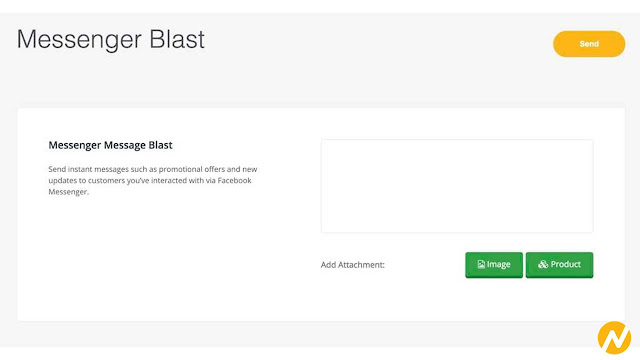Screen dimensions: 640x360
Task: Open the yellow N logo badge
Action: tap(614, 338)
